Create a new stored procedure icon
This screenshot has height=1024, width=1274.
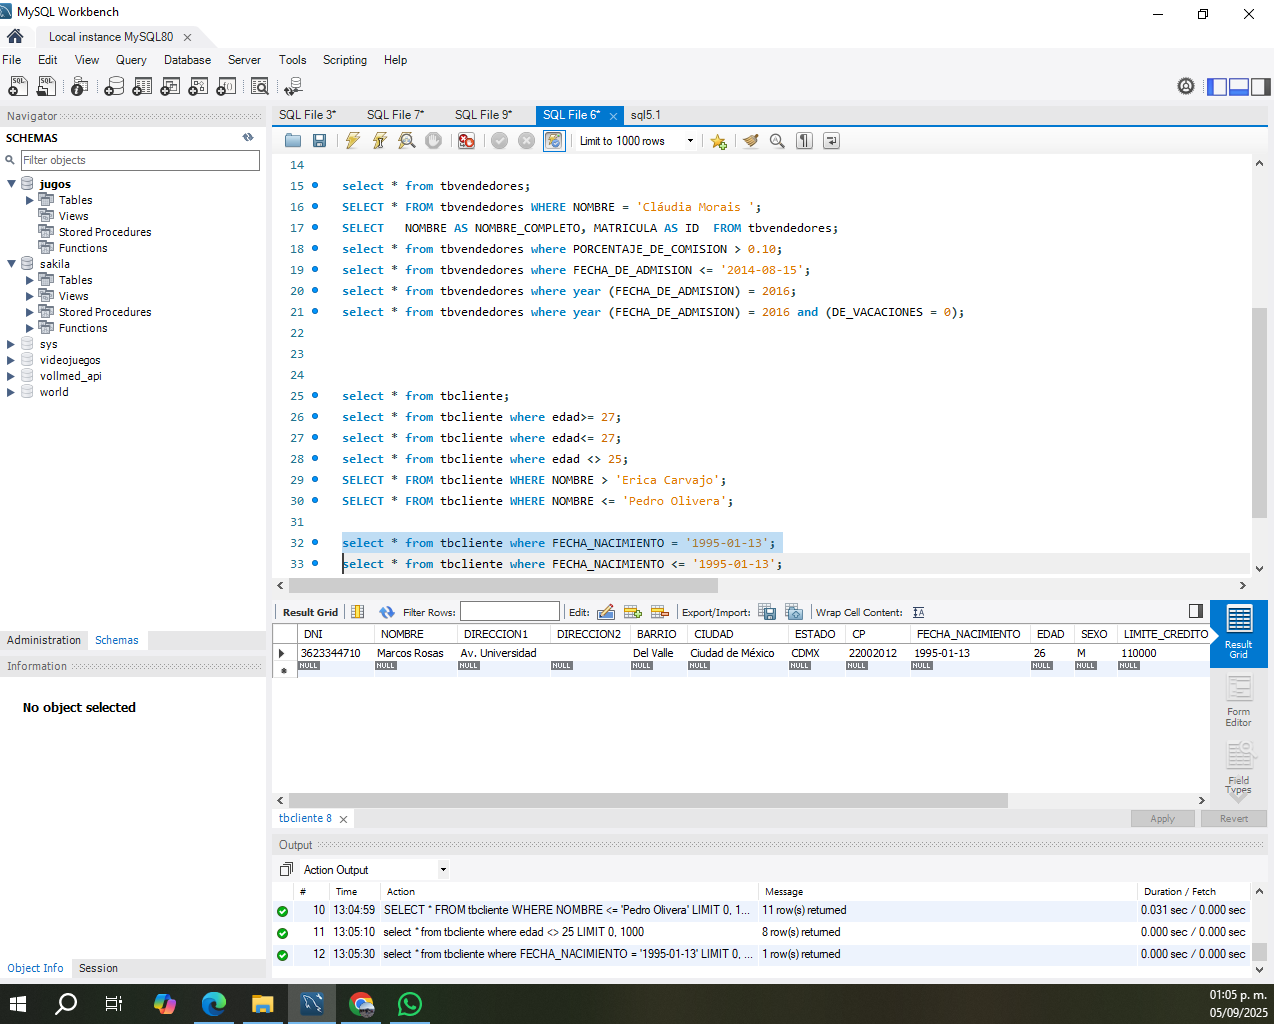coord(199,87)
